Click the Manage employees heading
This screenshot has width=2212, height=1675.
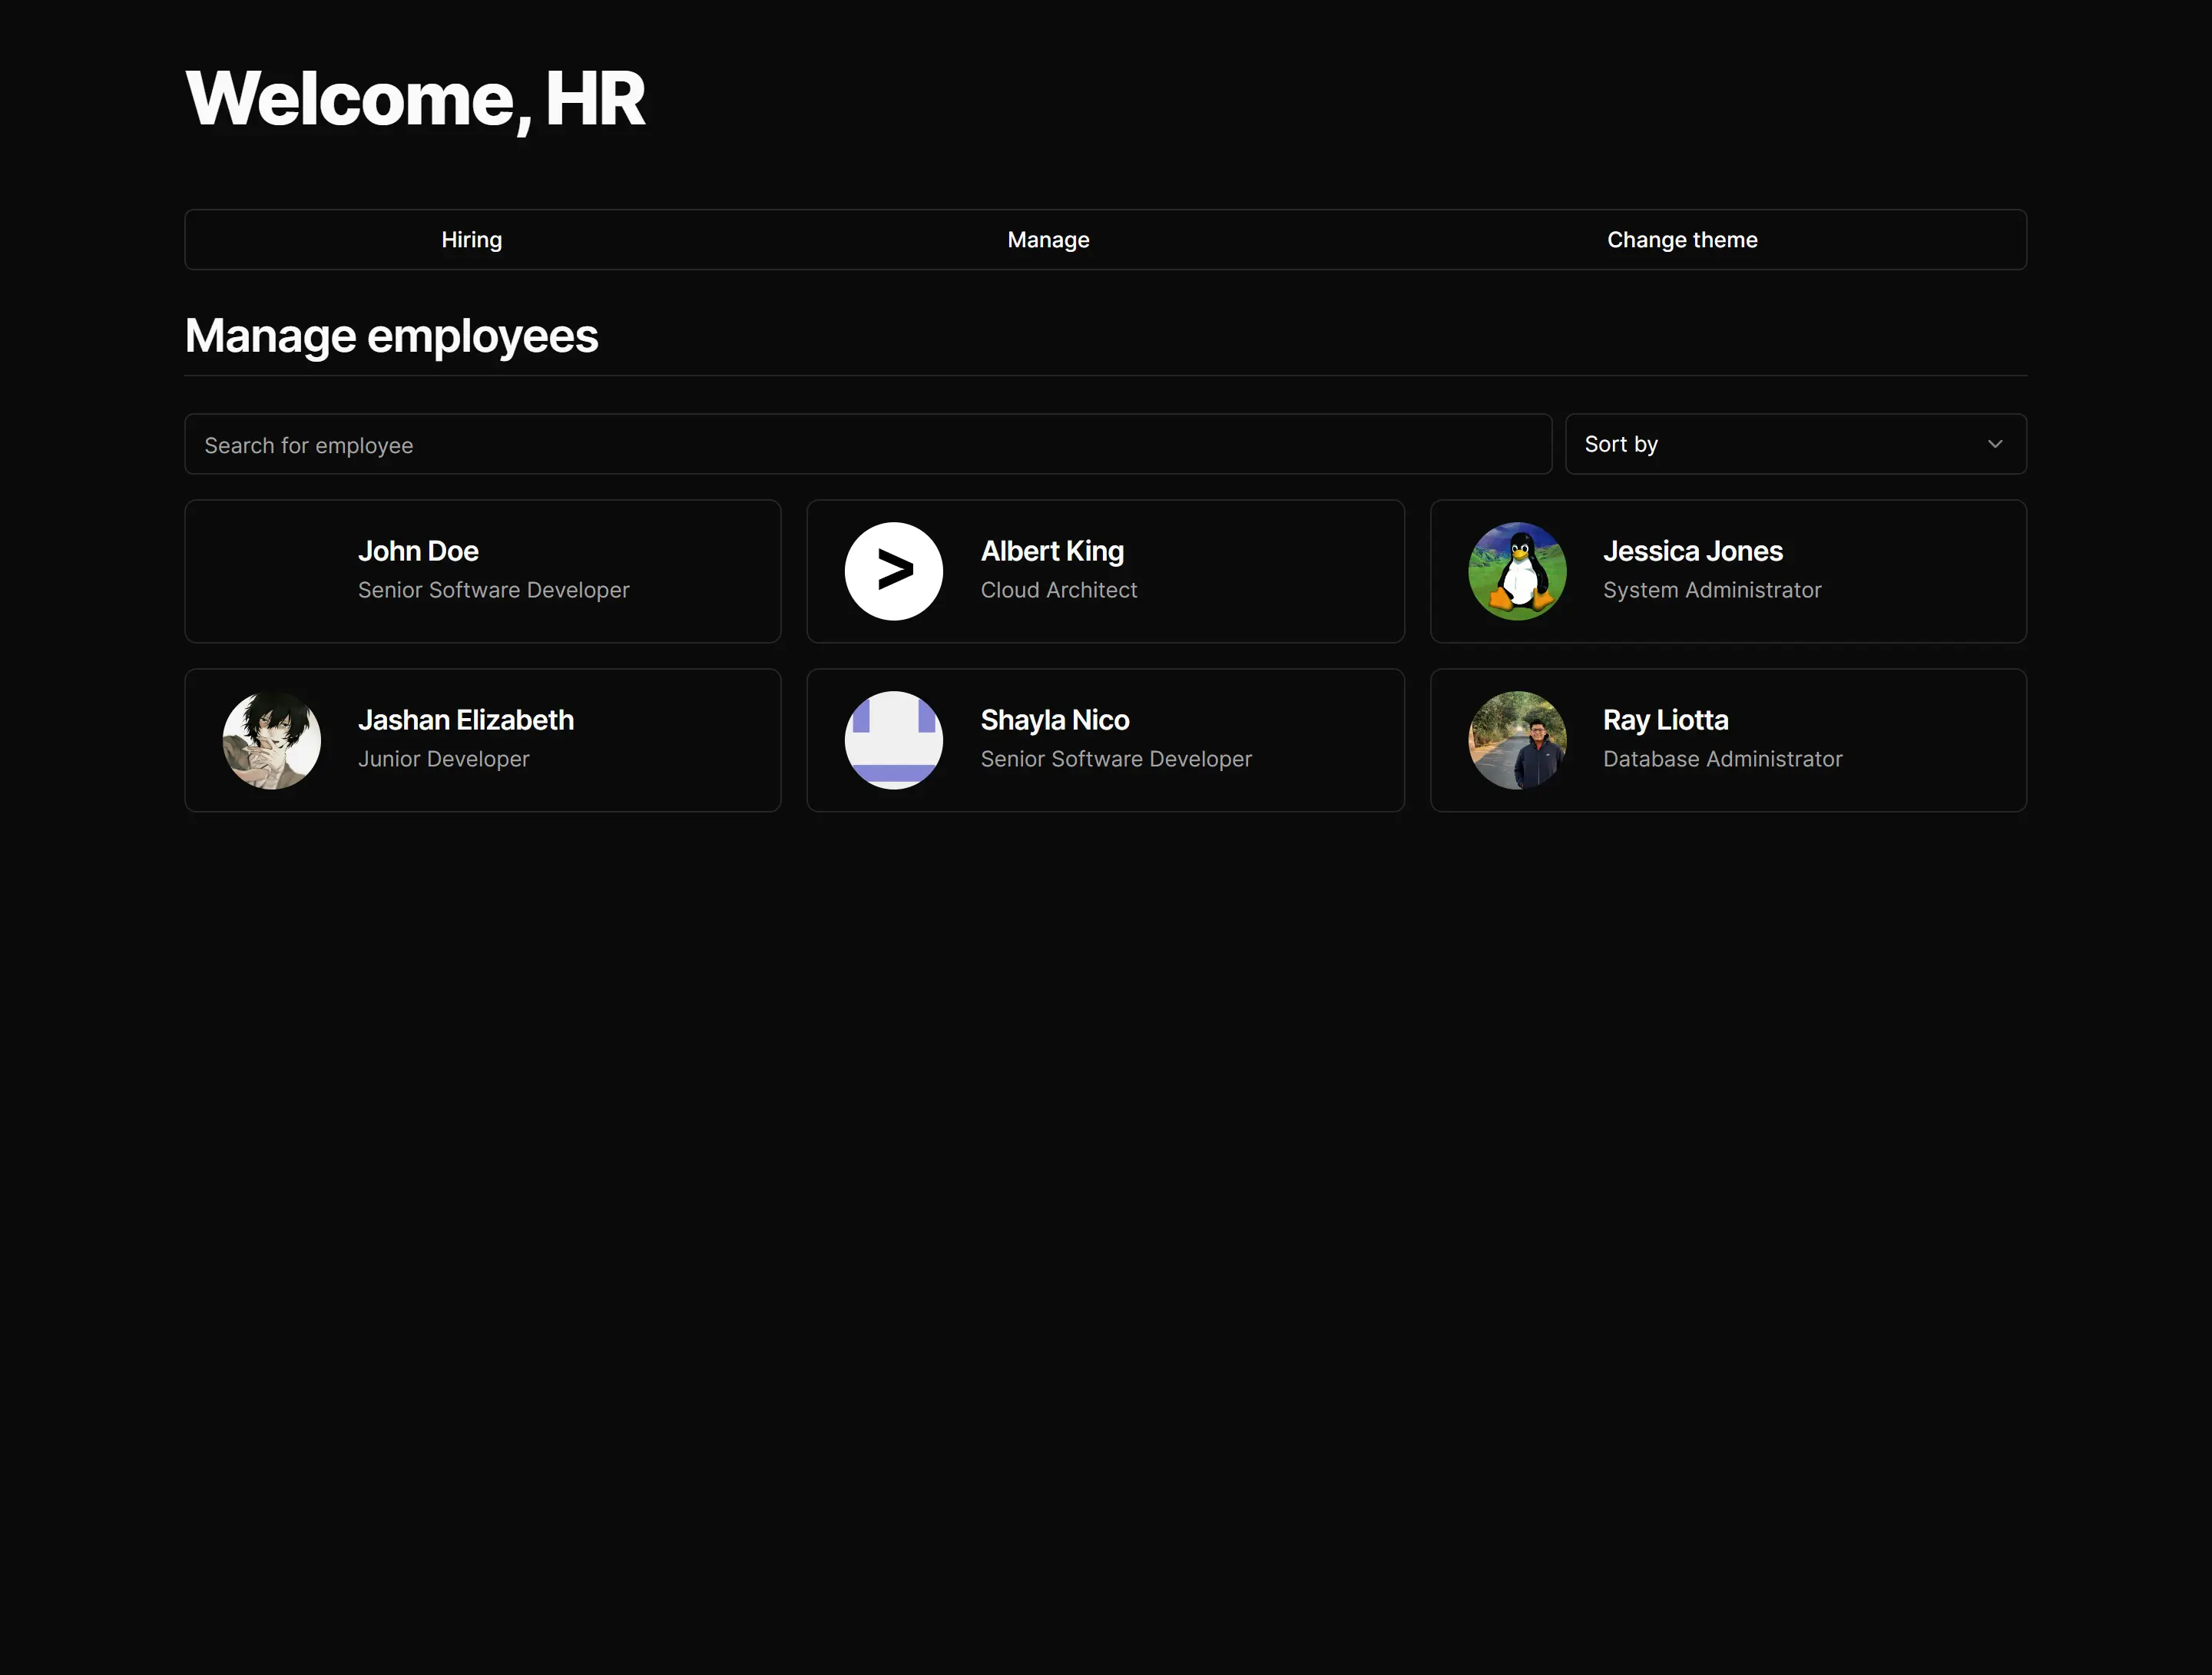tap(391, 335)
